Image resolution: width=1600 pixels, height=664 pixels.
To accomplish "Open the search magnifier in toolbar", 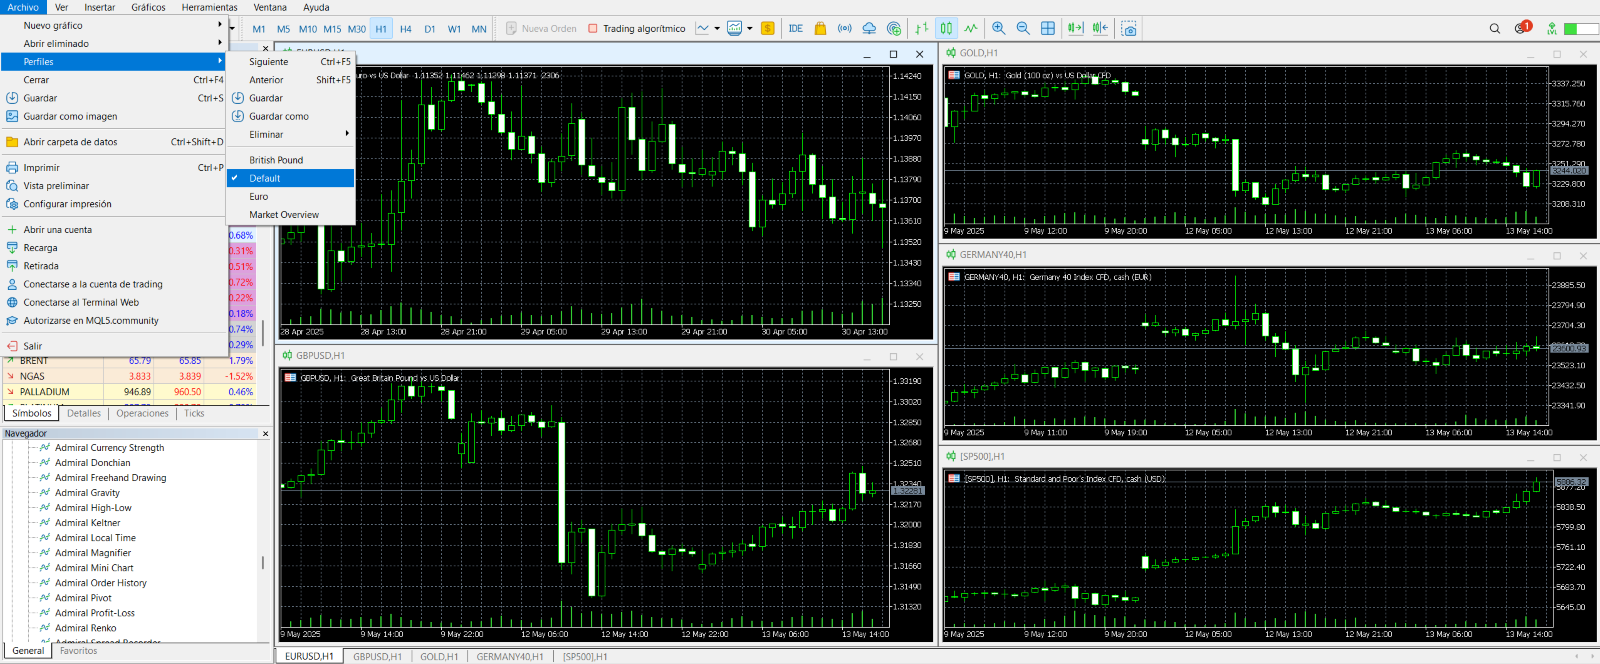I will click(1495, 29).
